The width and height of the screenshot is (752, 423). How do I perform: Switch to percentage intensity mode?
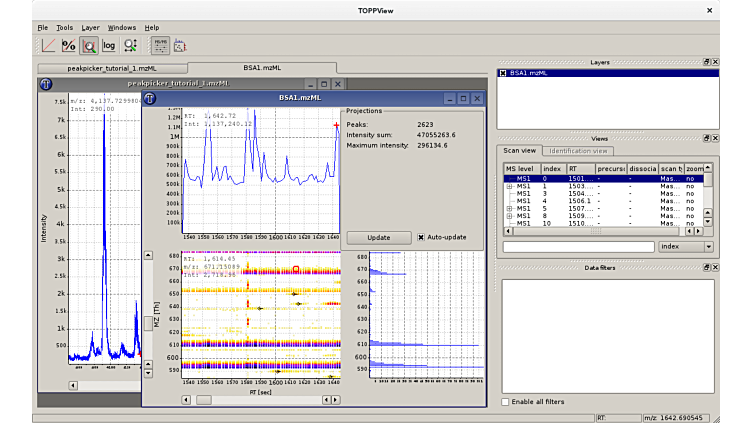(x=68, y=45)
